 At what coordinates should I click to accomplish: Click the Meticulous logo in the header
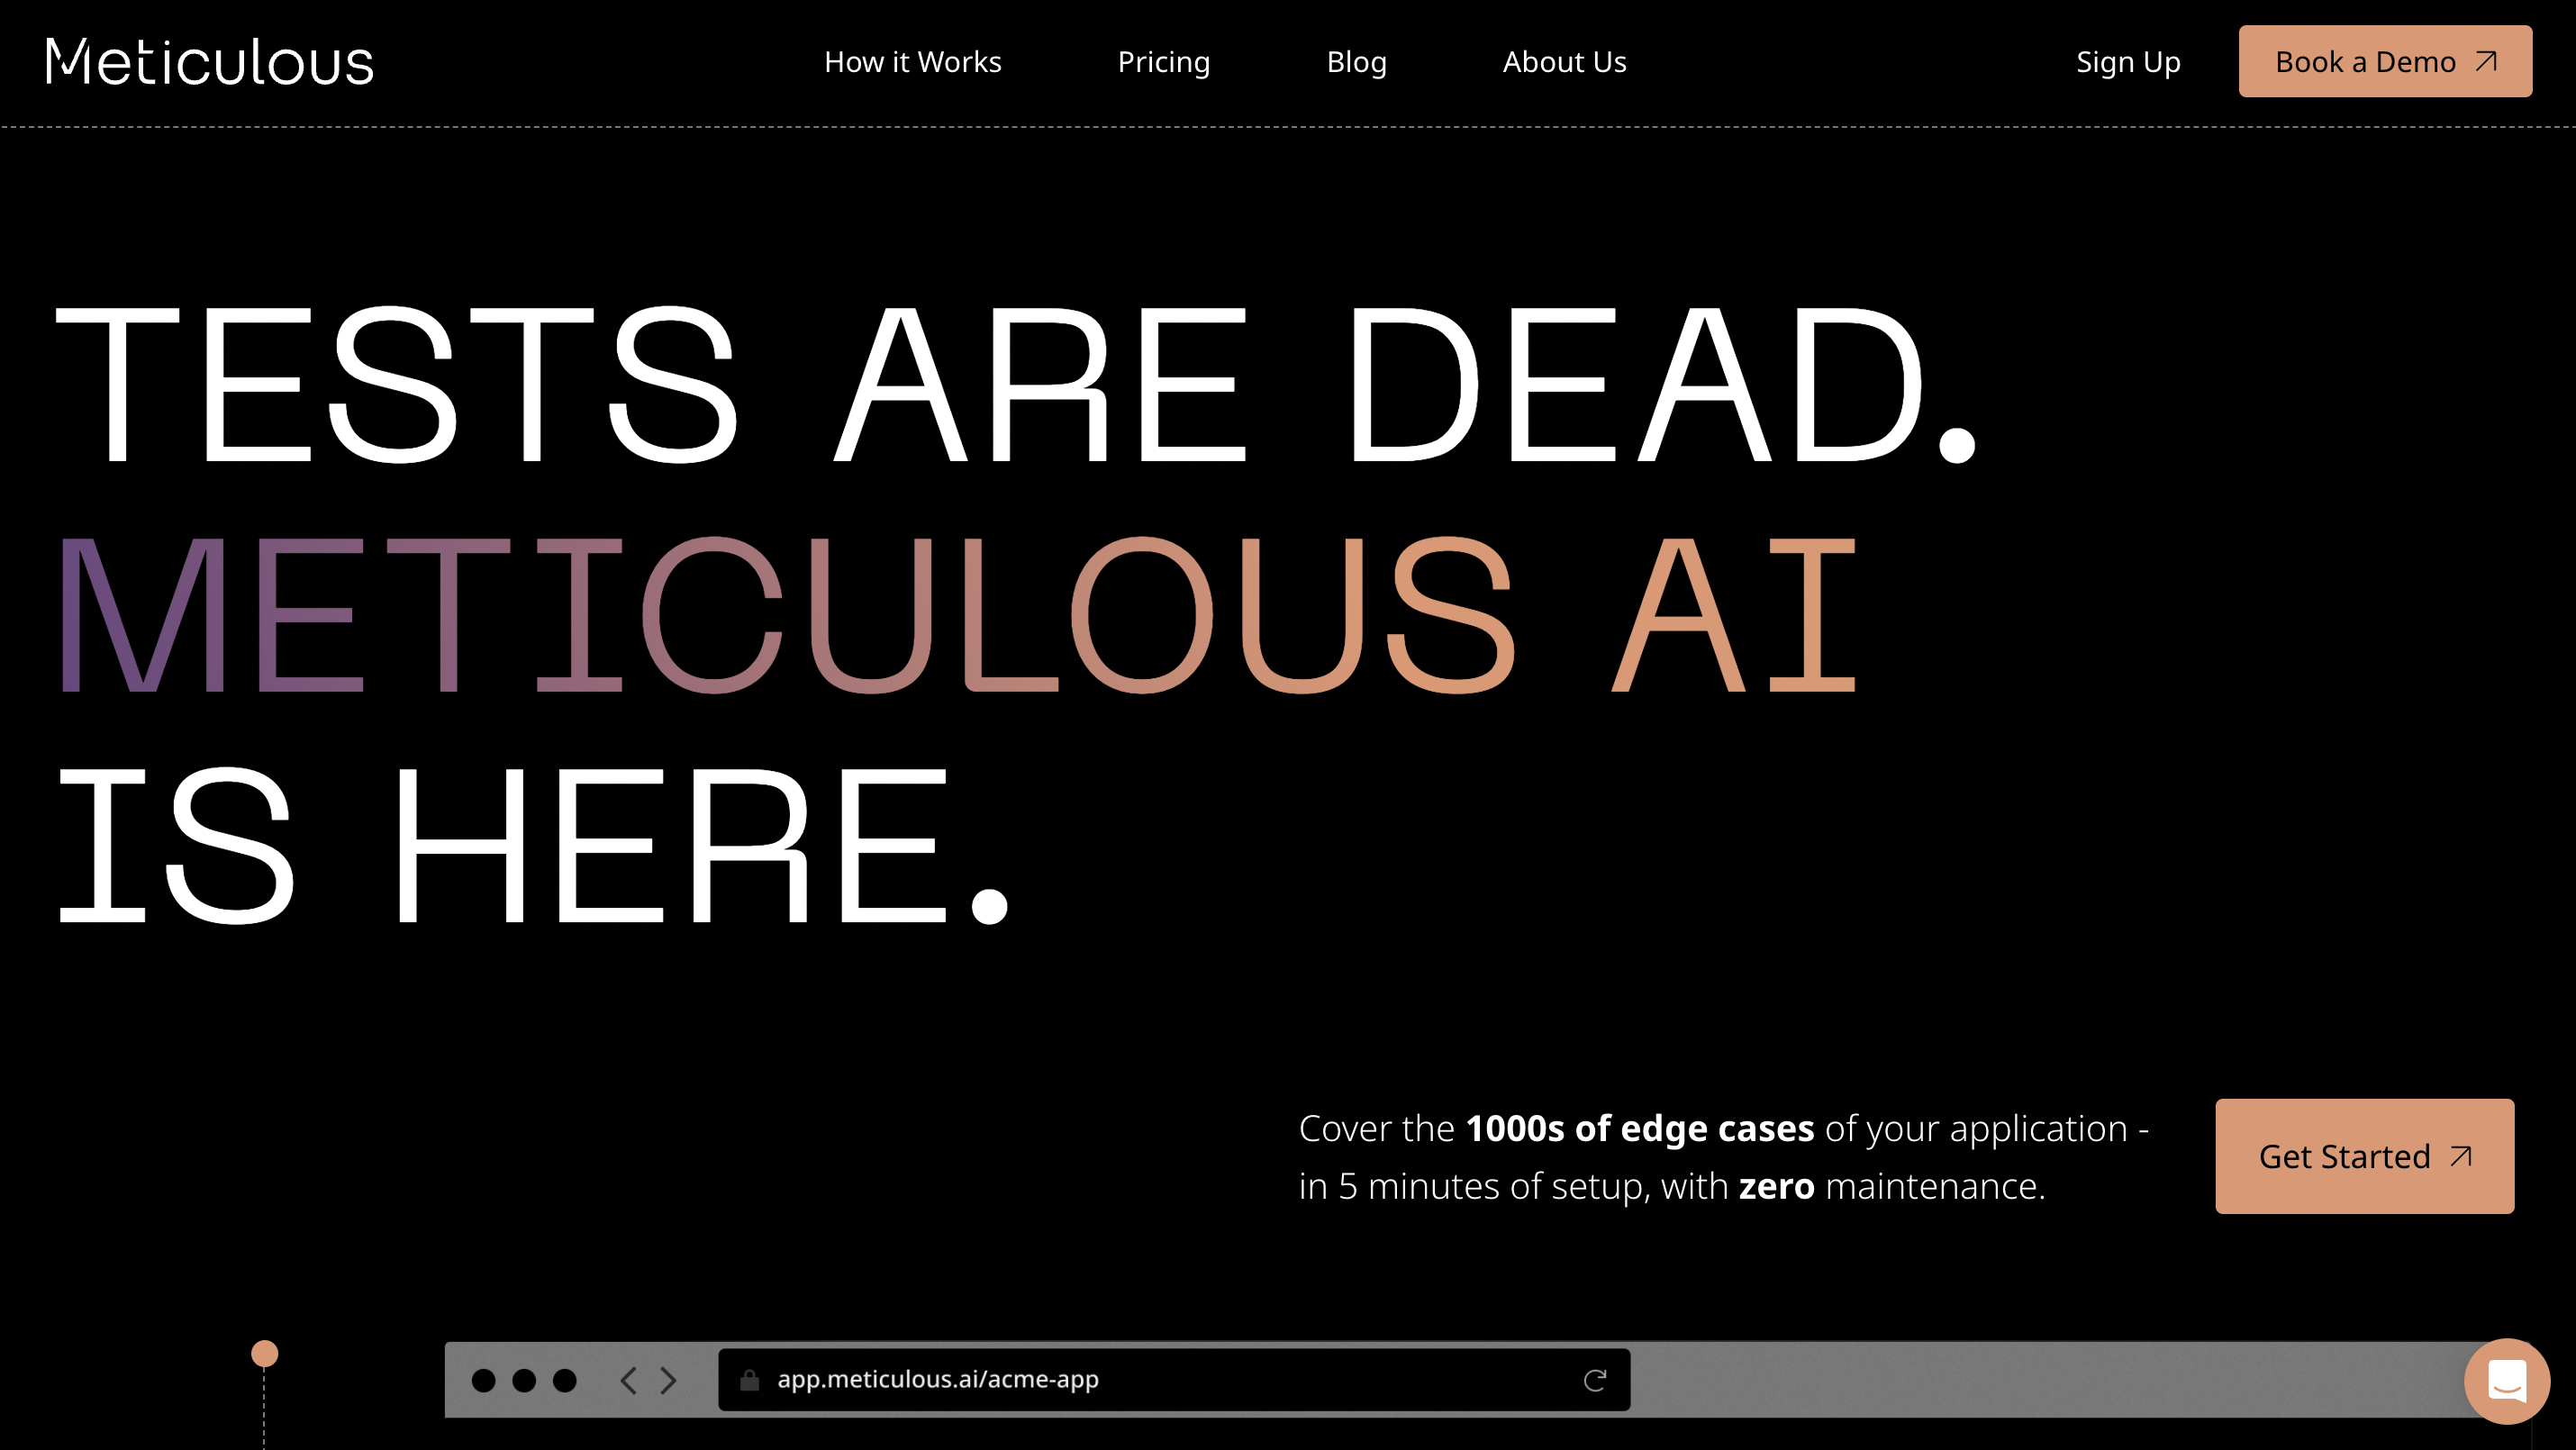209,61
